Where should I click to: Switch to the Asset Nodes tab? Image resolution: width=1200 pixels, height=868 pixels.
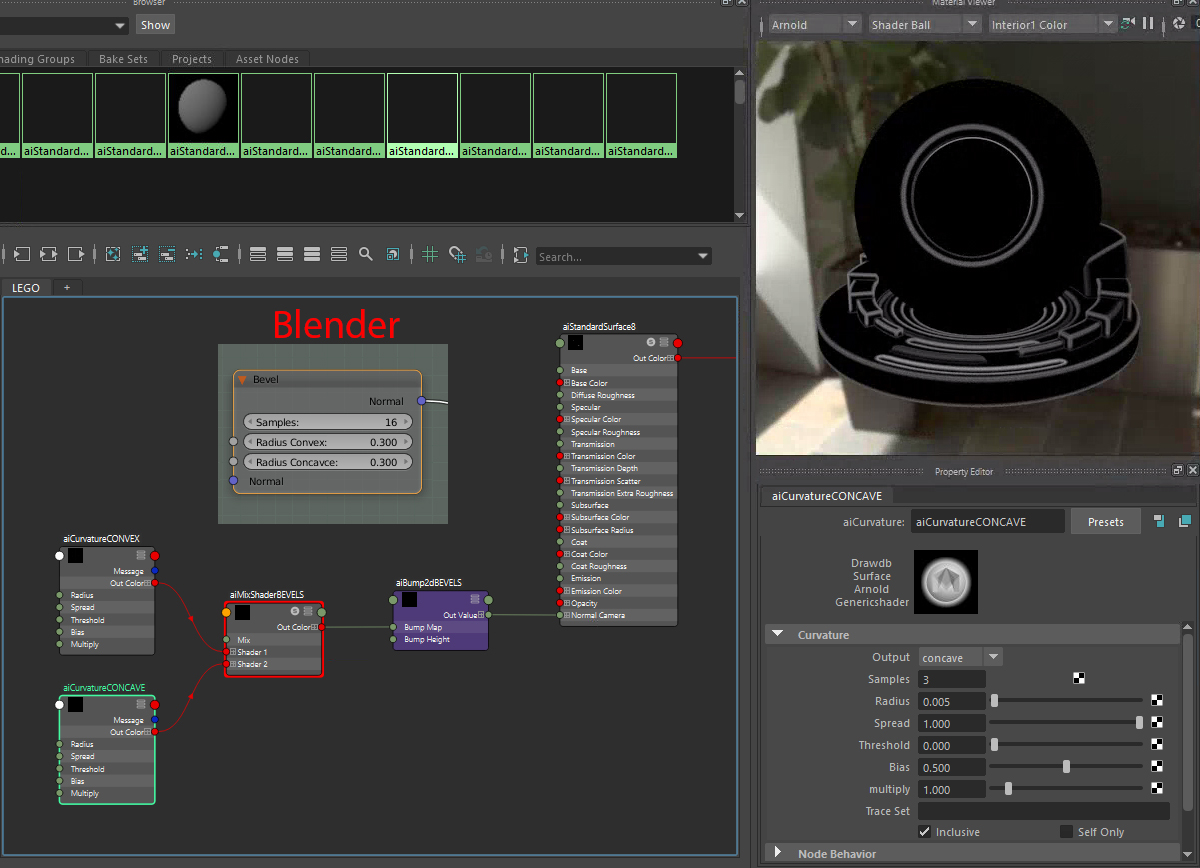click(x=267, y=59)
